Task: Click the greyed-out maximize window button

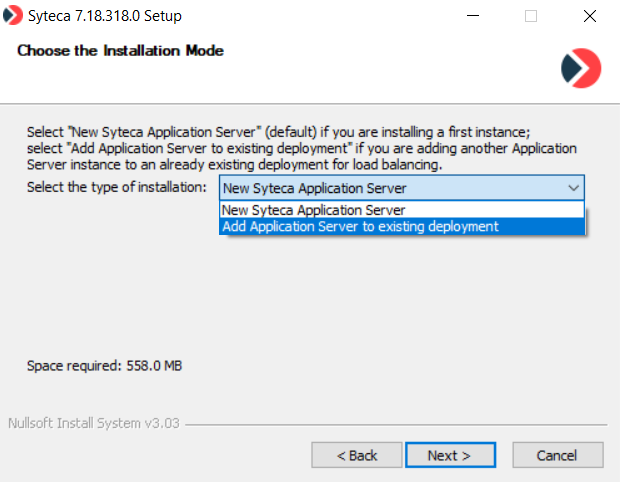Action: point(531,16)
